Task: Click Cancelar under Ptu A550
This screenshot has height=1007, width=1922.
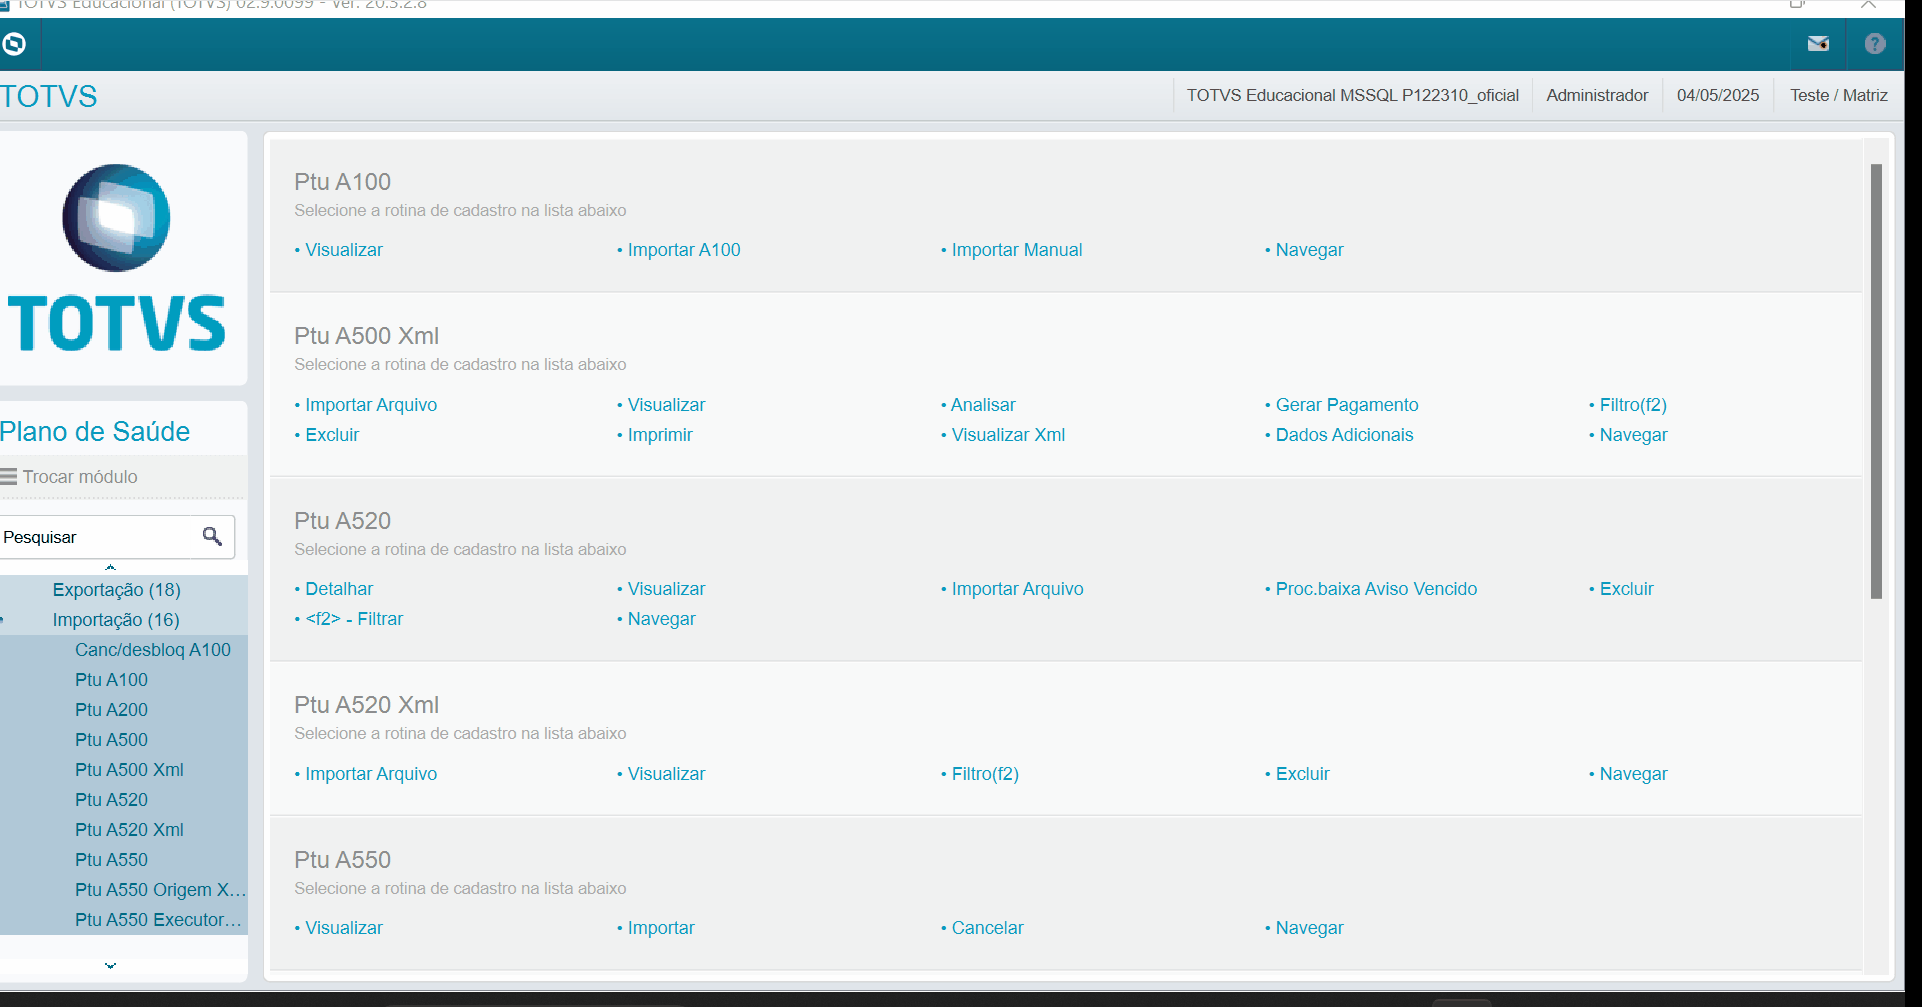Action: click(987, 928)
